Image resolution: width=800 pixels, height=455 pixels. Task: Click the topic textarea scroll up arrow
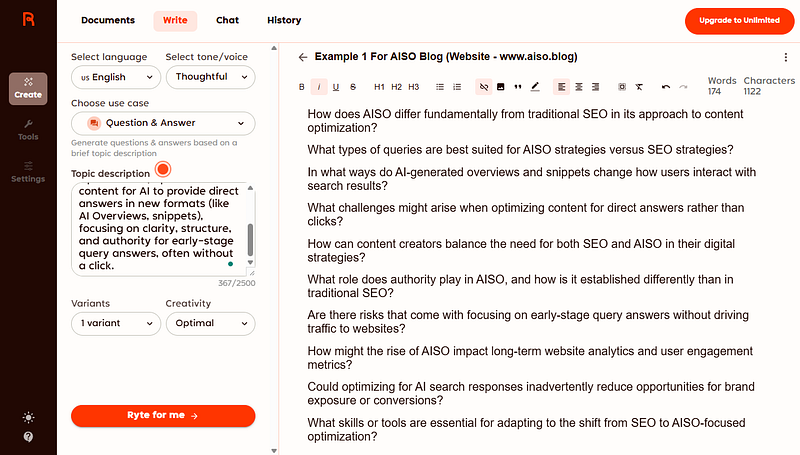[x=251, y=188]
